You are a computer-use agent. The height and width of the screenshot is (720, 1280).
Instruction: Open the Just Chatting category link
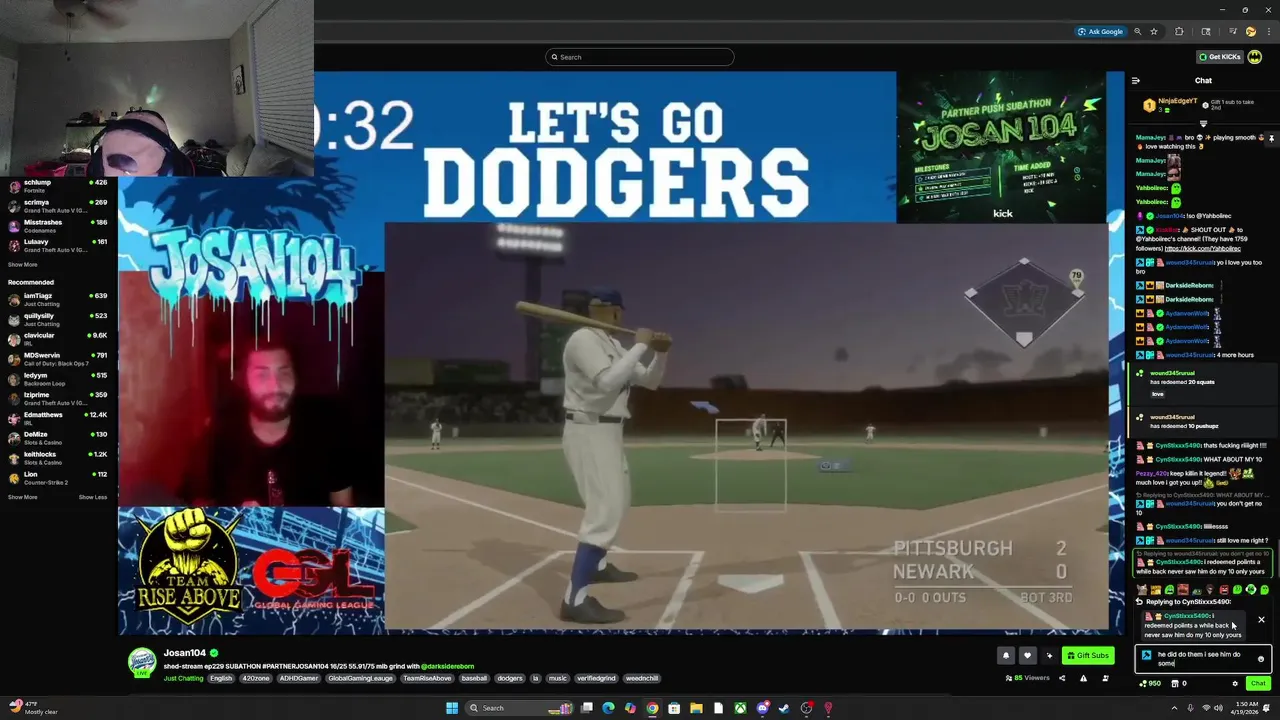183,678
